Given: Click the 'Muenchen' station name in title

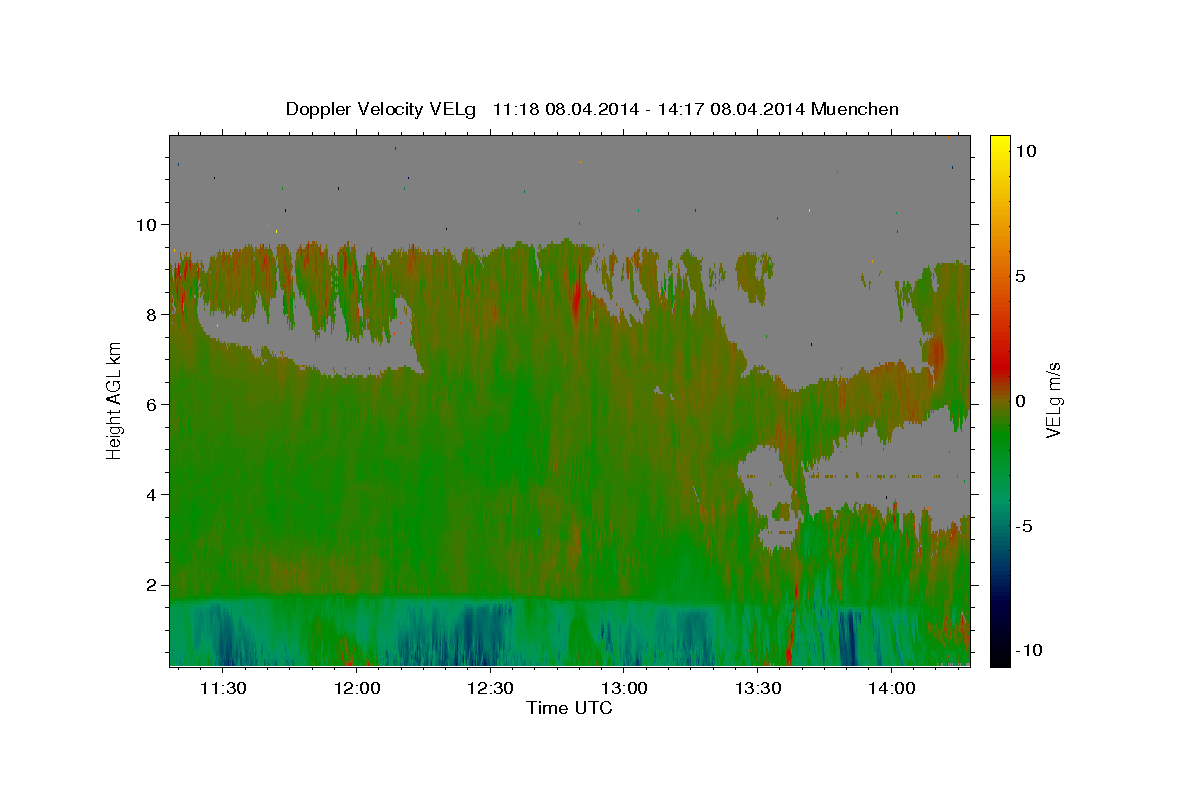Looking at the screenshot, I should (x=856, y=109).
